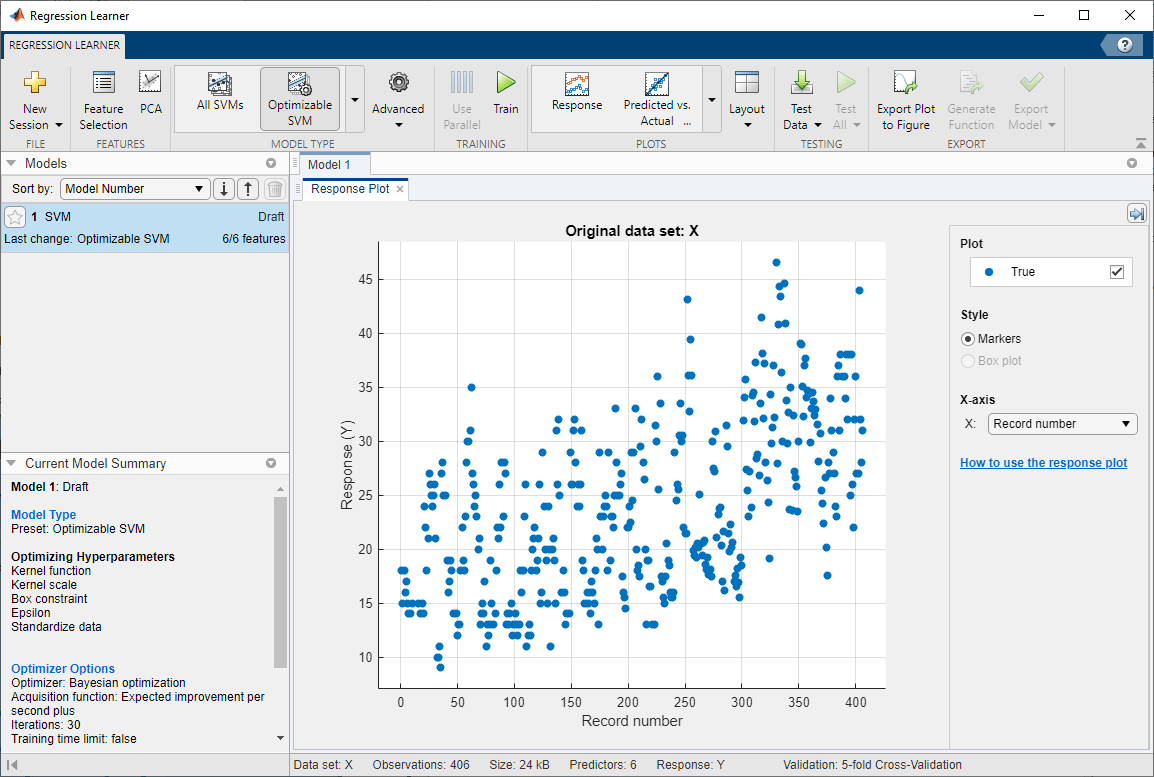Switch to the Model 1 tab
The height and width of the screenshot is (777, 1154).
(329, 164)
